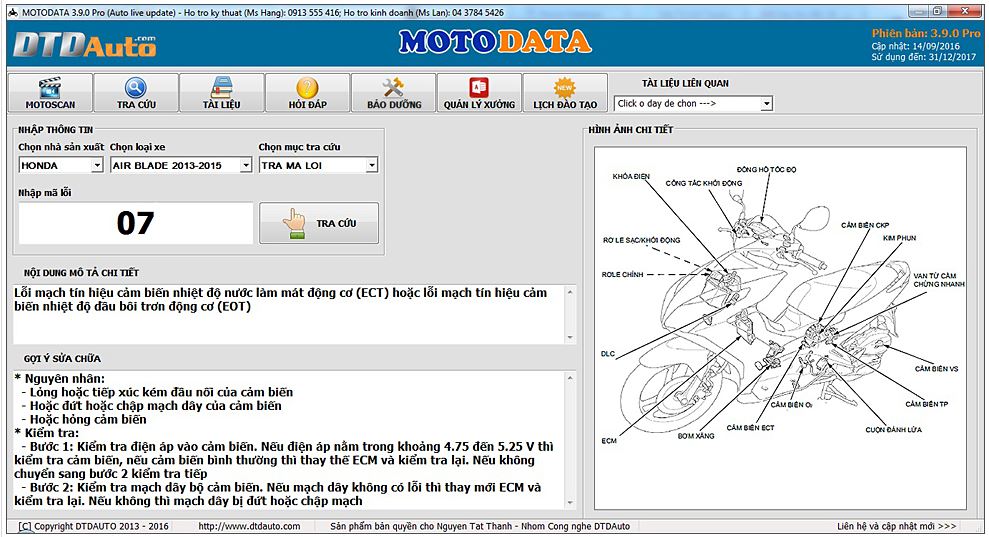Open the HỎI ĐÁP help section

tap(308, 93)
